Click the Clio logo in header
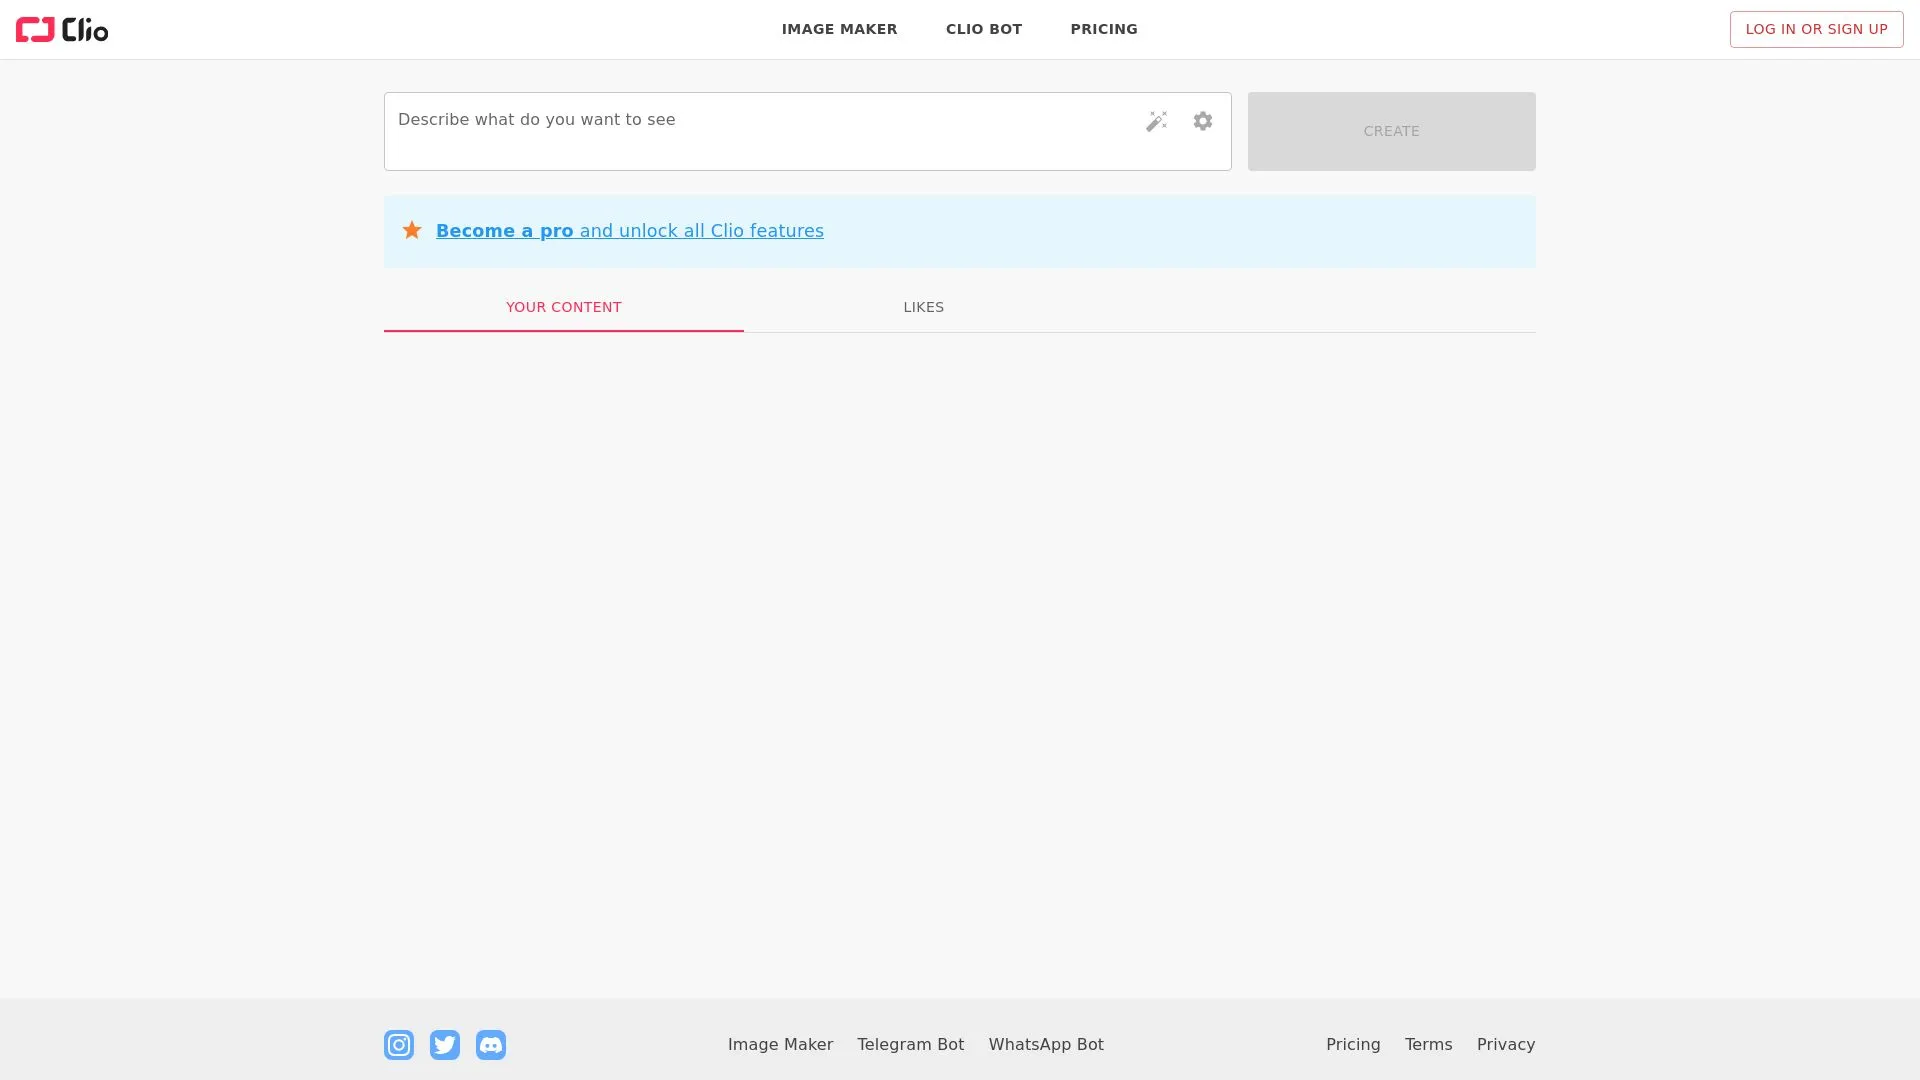This screenshot has width=1920, height=1080. 62,30
